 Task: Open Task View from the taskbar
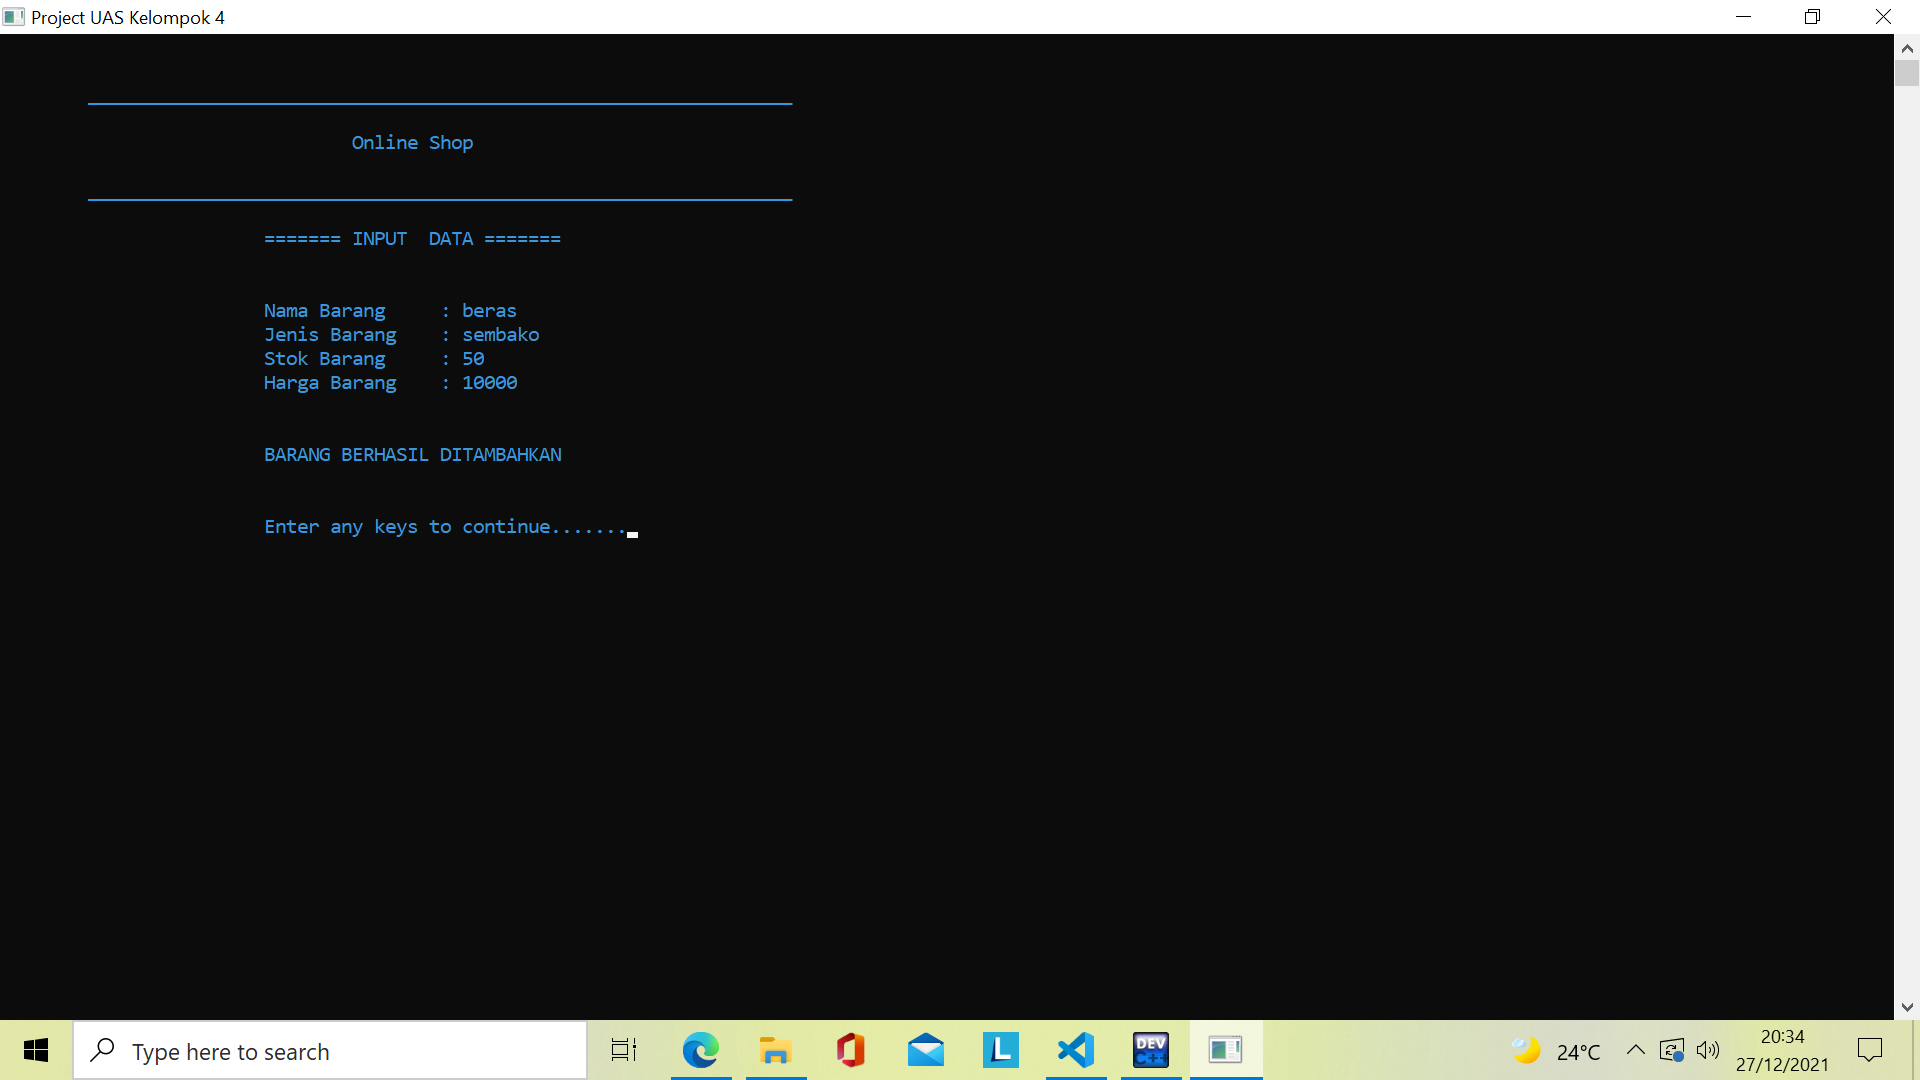(622, 1050)
